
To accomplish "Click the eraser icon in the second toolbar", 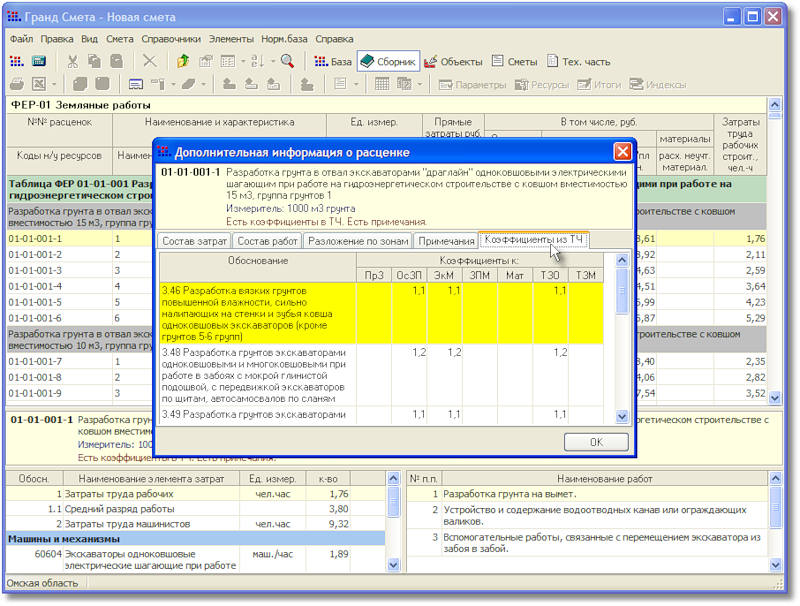I will pyautogui.click(x=188, y=84).
